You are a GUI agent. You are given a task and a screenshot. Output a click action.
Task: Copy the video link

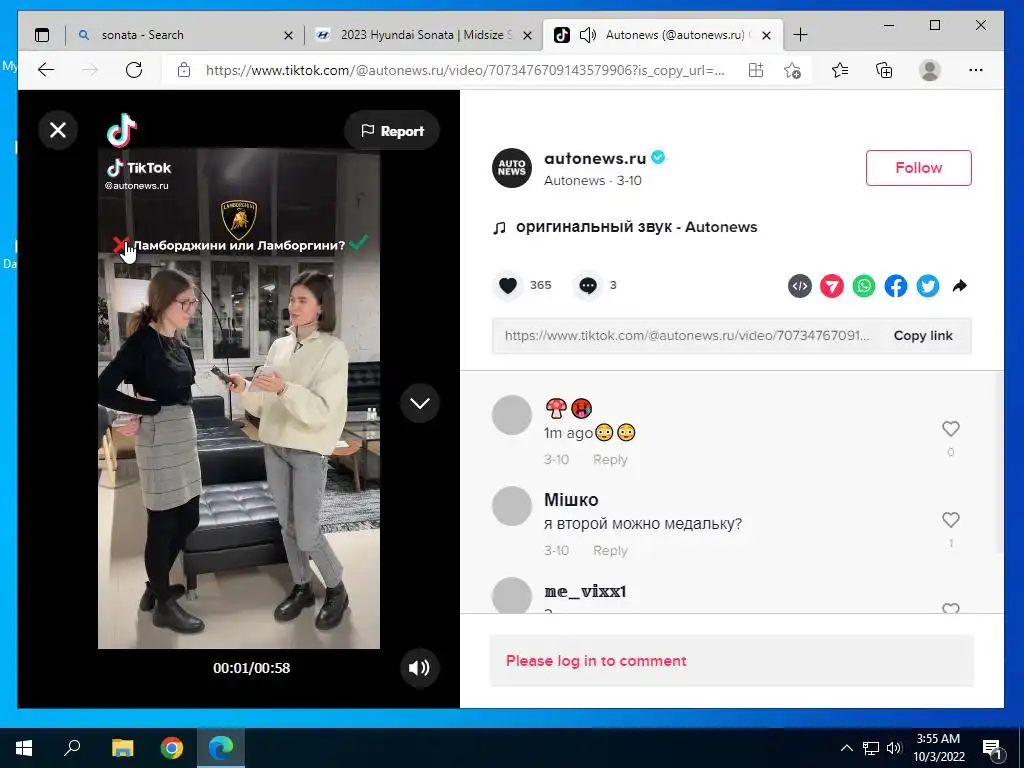point(923,336)
